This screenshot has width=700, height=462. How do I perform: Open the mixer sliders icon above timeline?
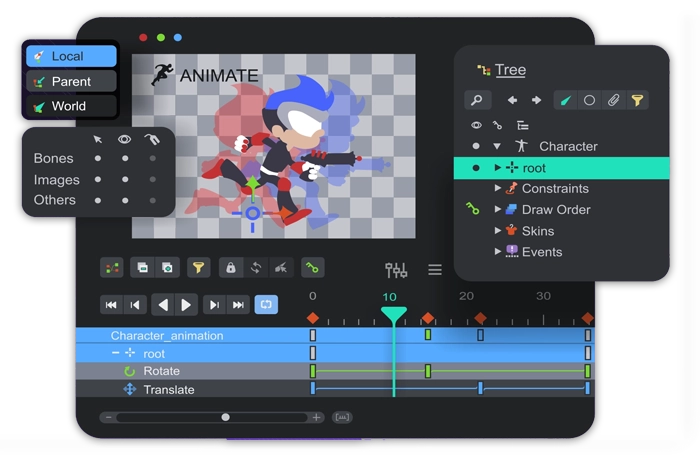click(396, 270)
